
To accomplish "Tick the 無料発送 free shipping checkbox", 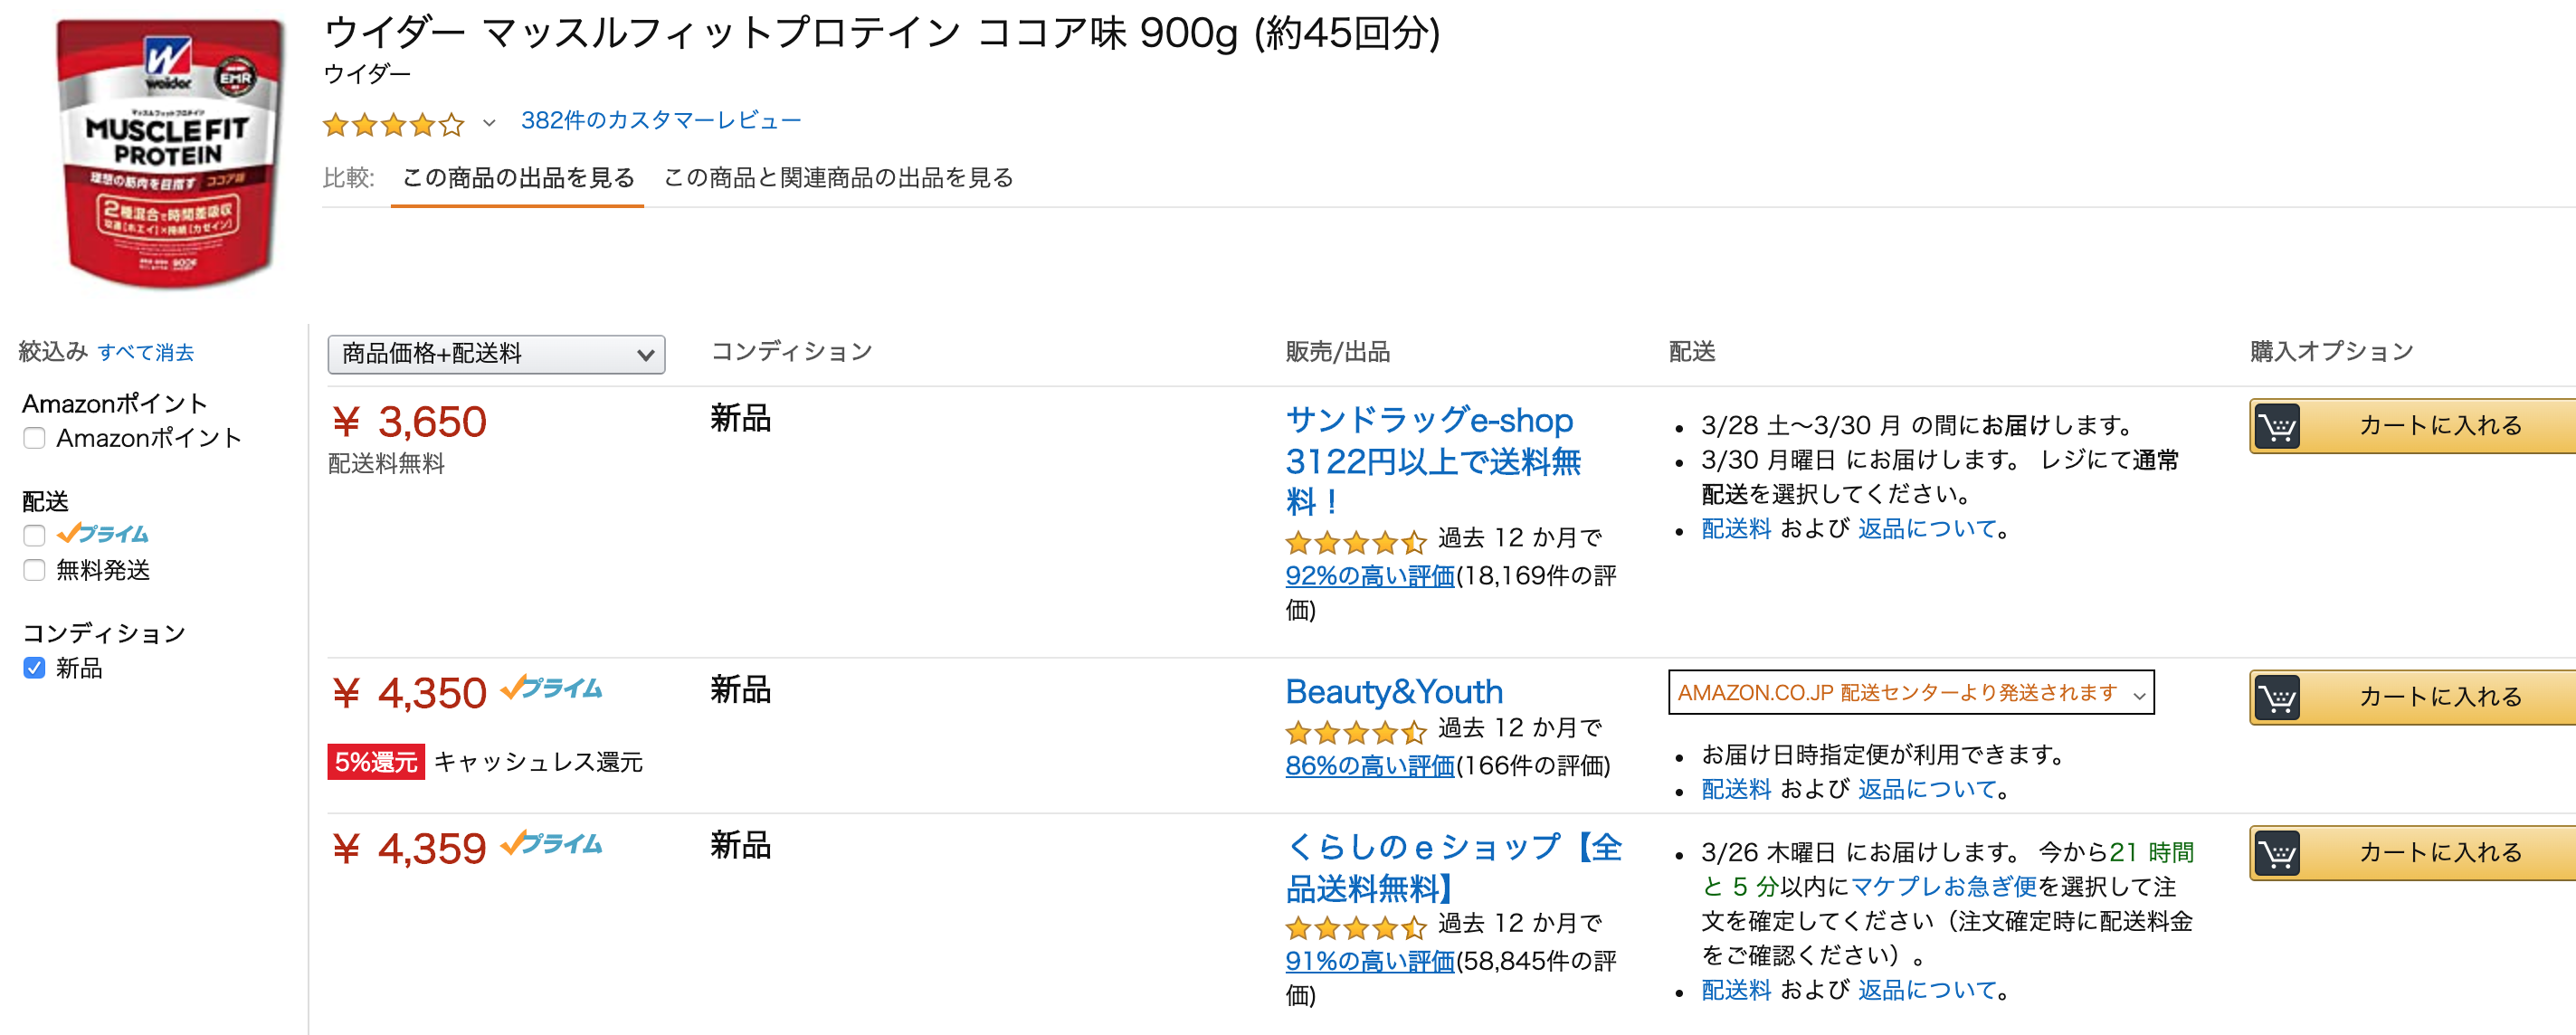I will [35, 570].
